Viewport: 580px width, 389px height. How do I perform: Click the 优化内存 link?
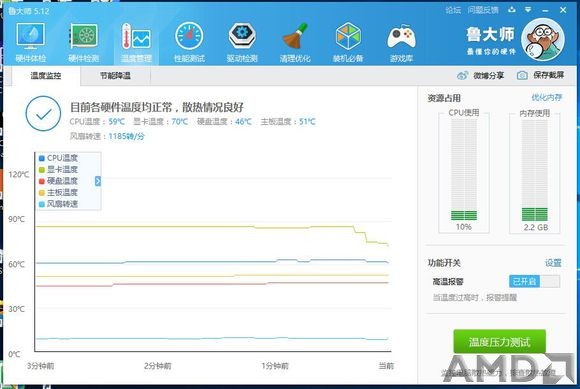pyautogui.click(x=546, y=97)
